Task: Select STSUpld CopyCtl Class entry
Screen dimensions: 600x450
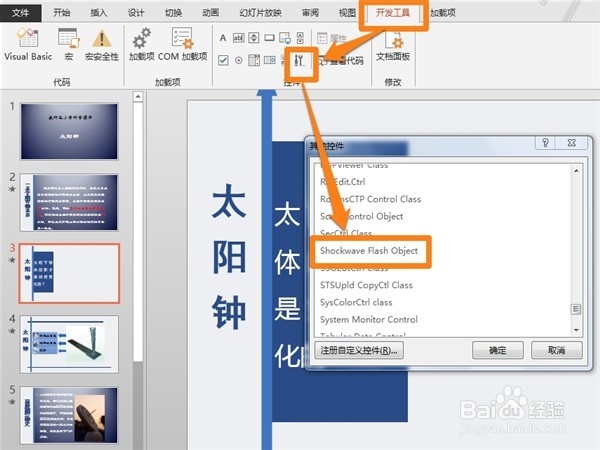Action: point(366,285)
